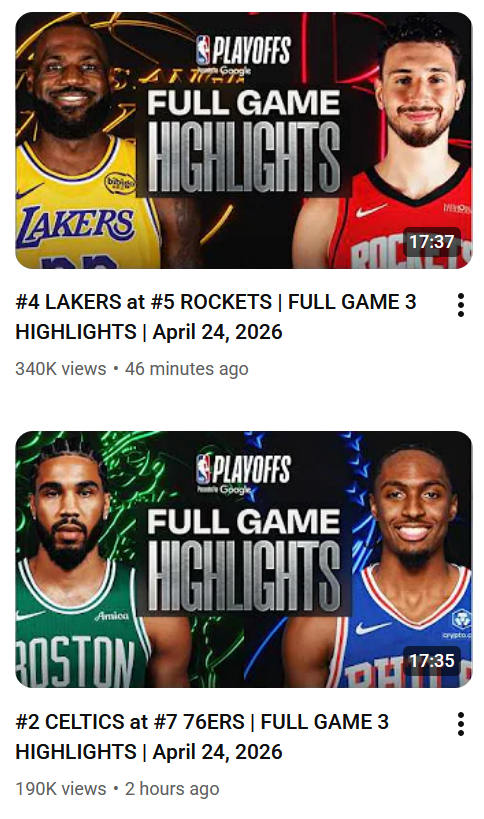Click the 17:37 duration badge
The width and height of the screenshot is (484, 819).
[432, 241]
